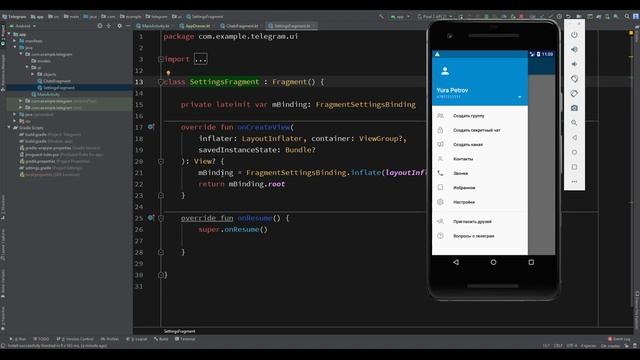This screenshot has height=360, width=640.
Task: Click the expand all icon in Project panel header
Action: [x=109, y=26]
